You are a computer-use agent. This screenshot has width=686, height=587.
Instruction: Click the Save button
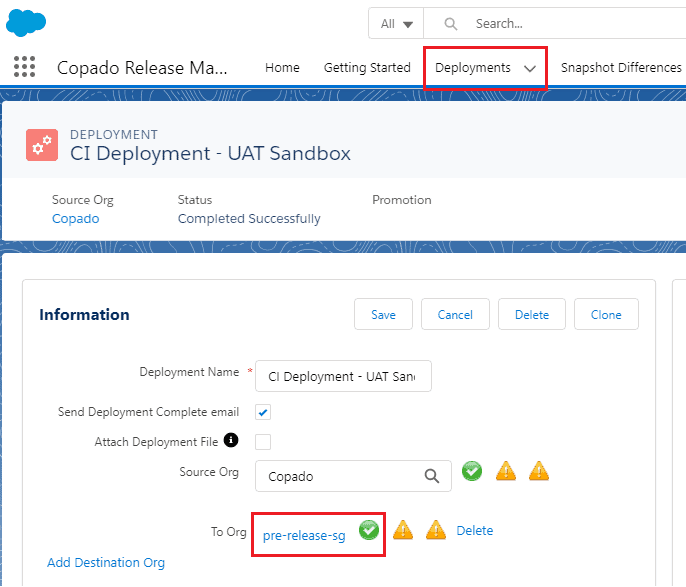[x=383, y=314]
